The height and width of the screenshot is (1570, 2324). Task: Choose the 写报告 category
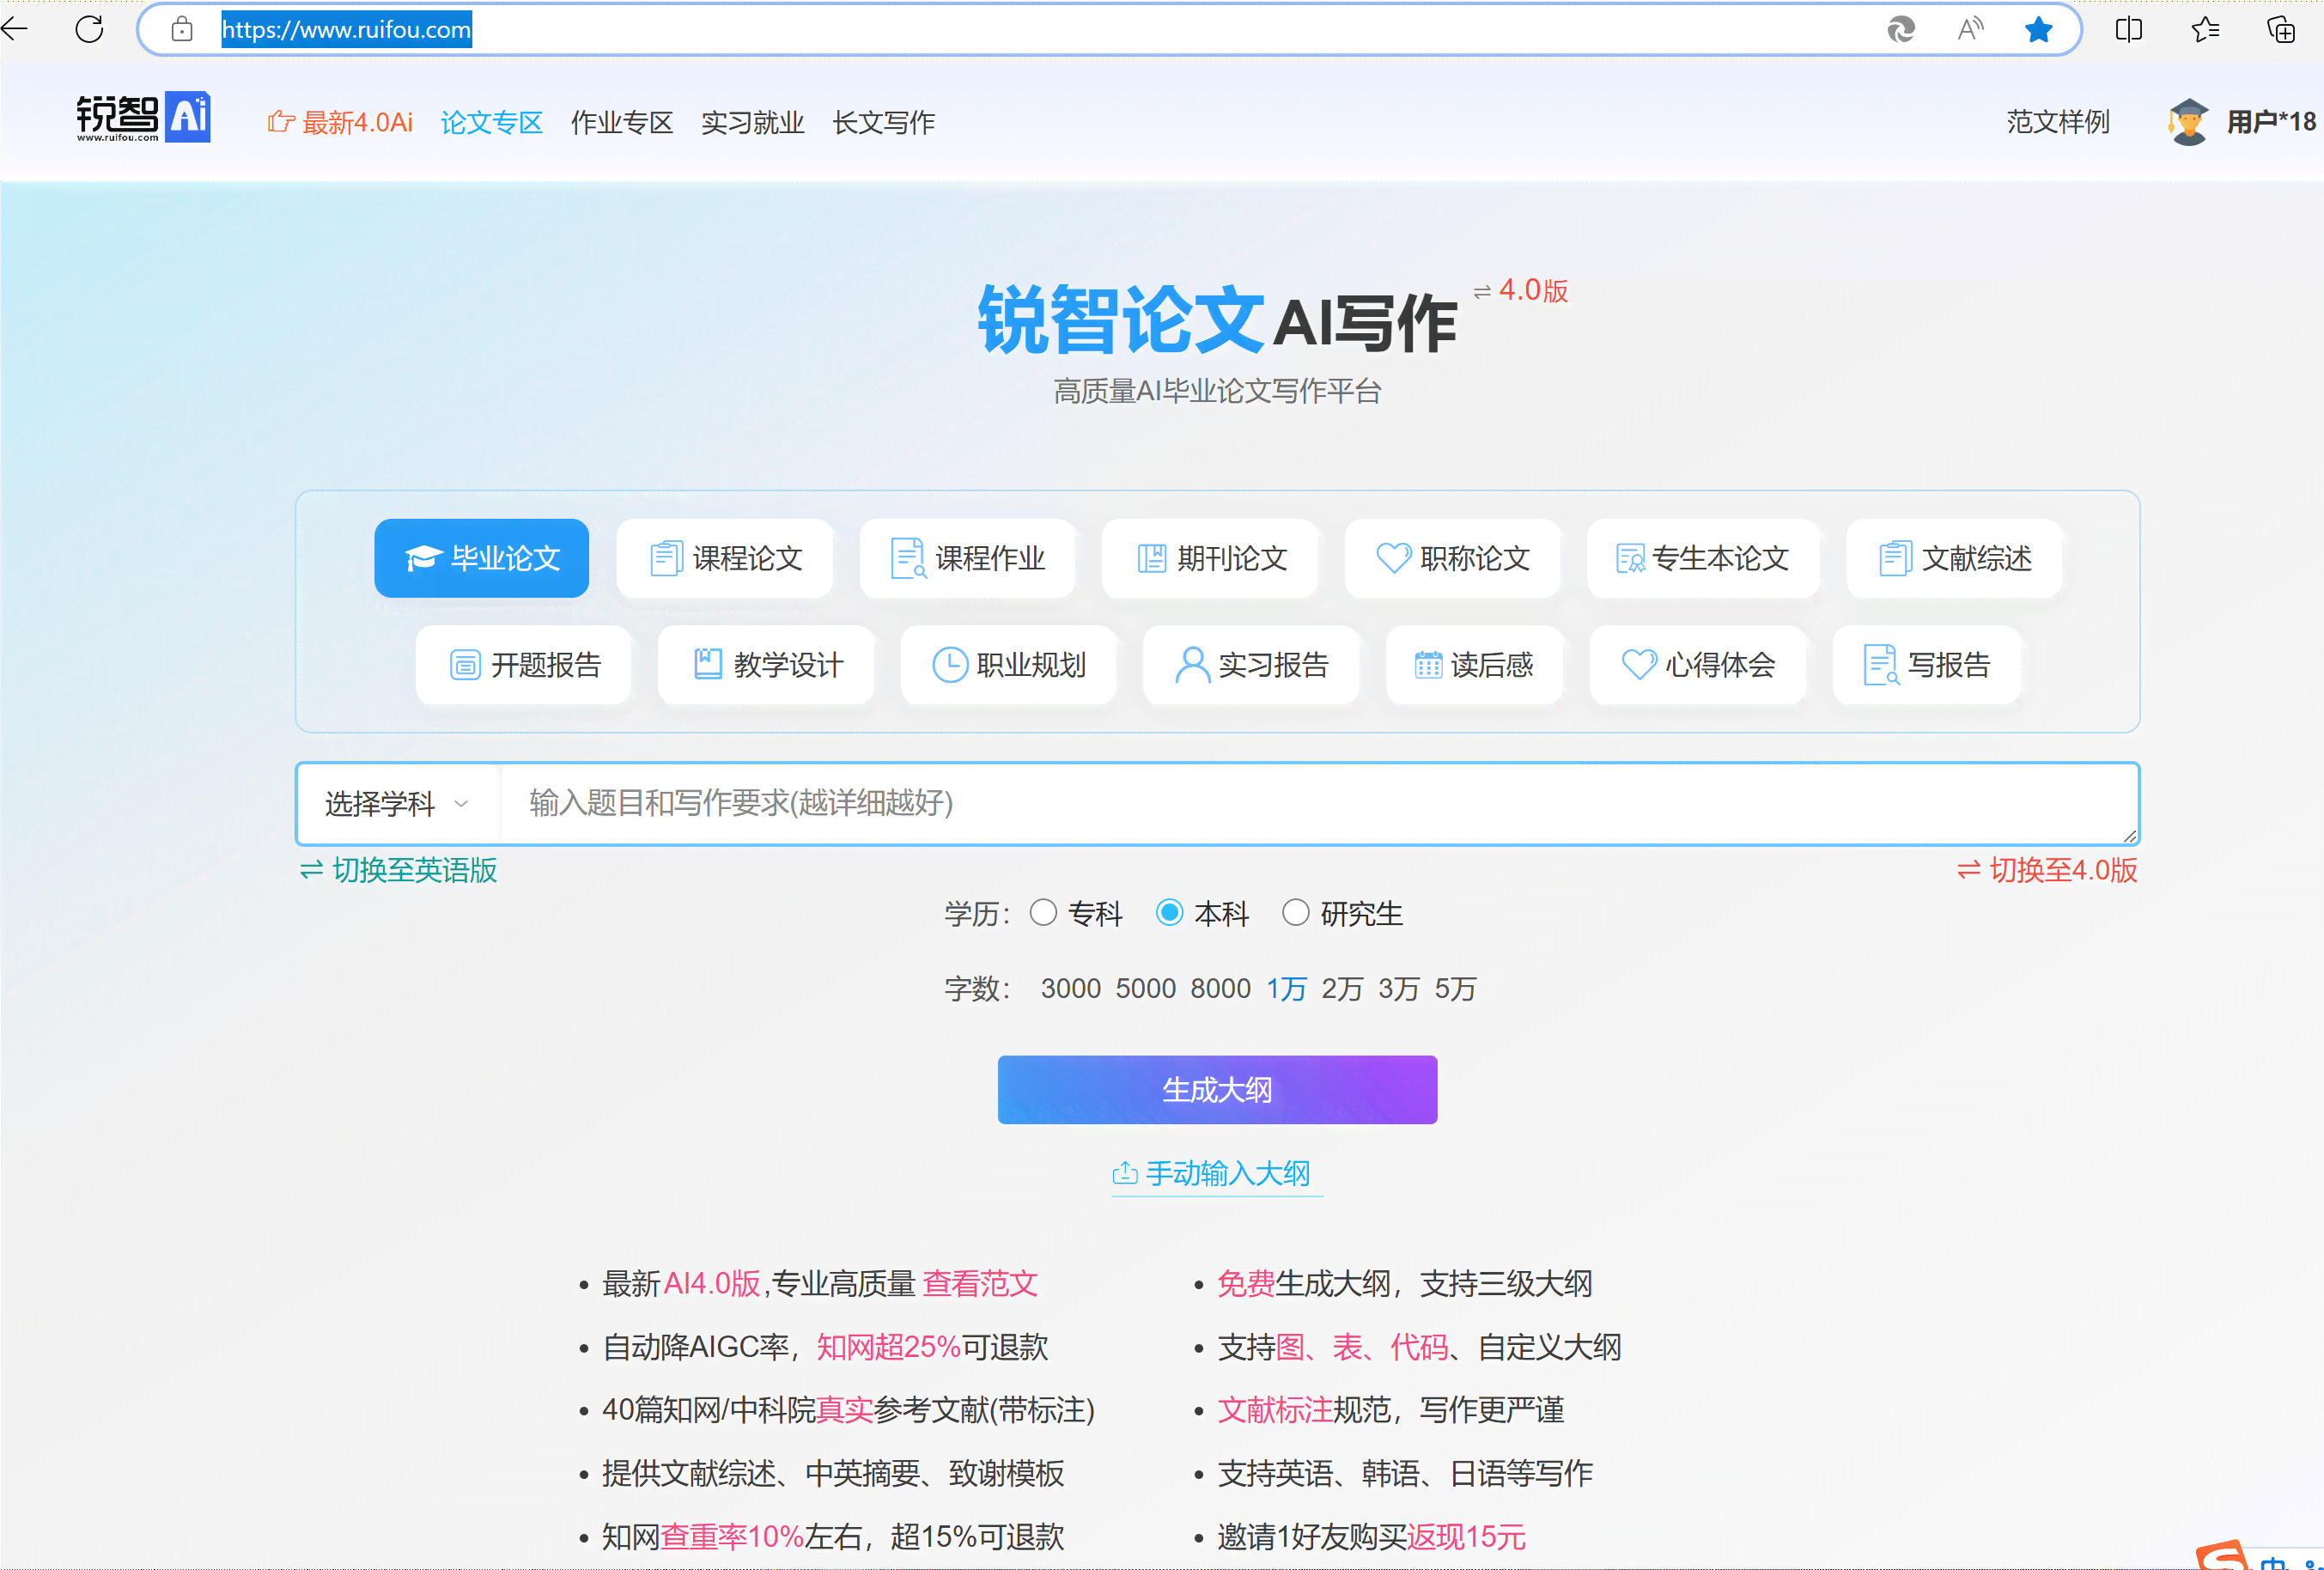point(1926,665)
